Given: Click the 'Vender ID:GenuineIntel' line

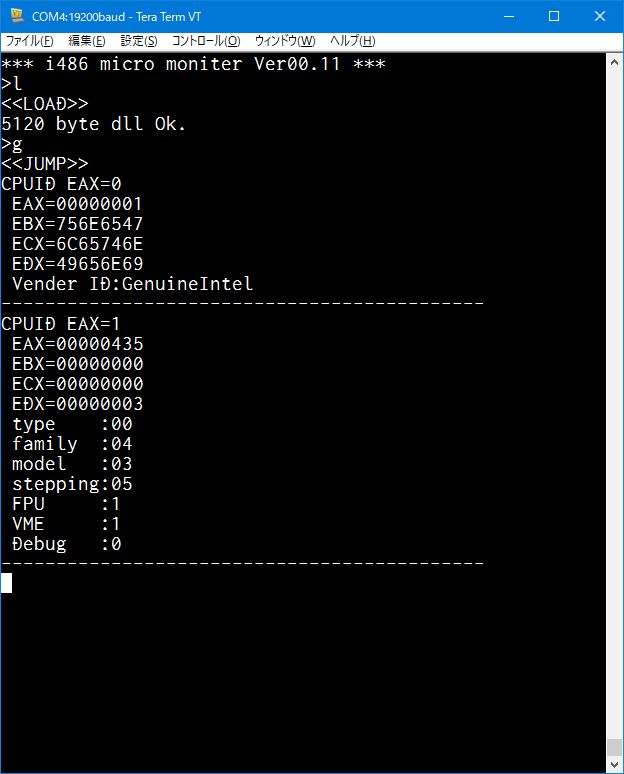Looking at the screenshot, I should pyautogui.click(x=132, y=284).
